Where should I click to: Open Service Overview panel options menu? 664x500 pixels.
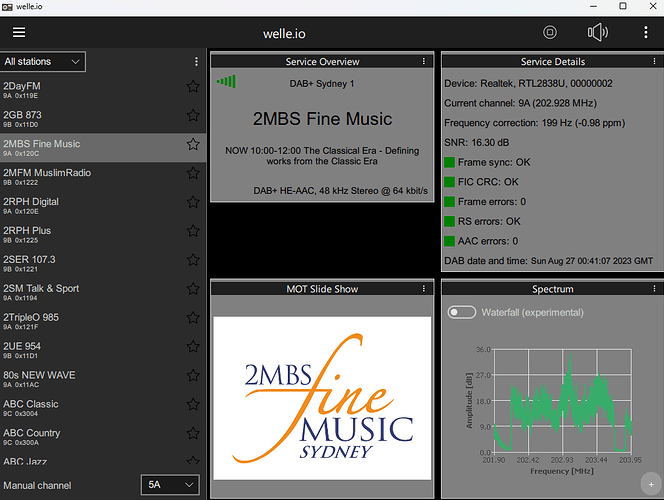(x=425, y=62)
